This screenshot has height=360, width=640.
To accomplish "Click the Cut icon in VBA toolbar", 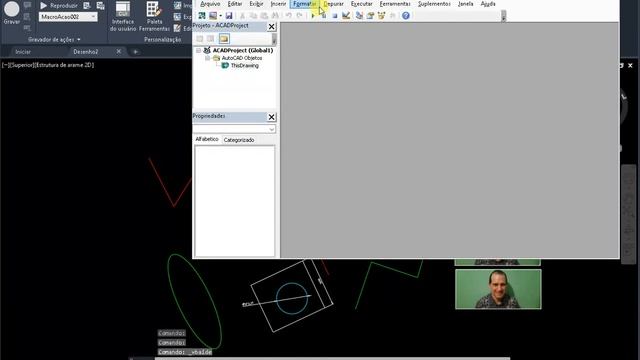I will [x=242, y=16].
